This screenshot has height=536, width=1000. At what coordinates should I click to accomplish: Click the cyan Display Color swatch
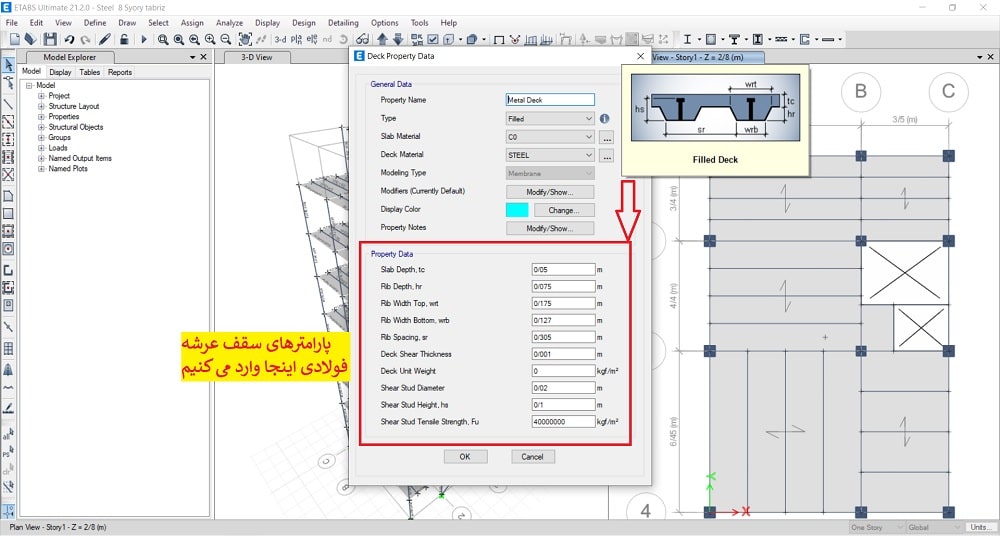(x=517, y=210)
